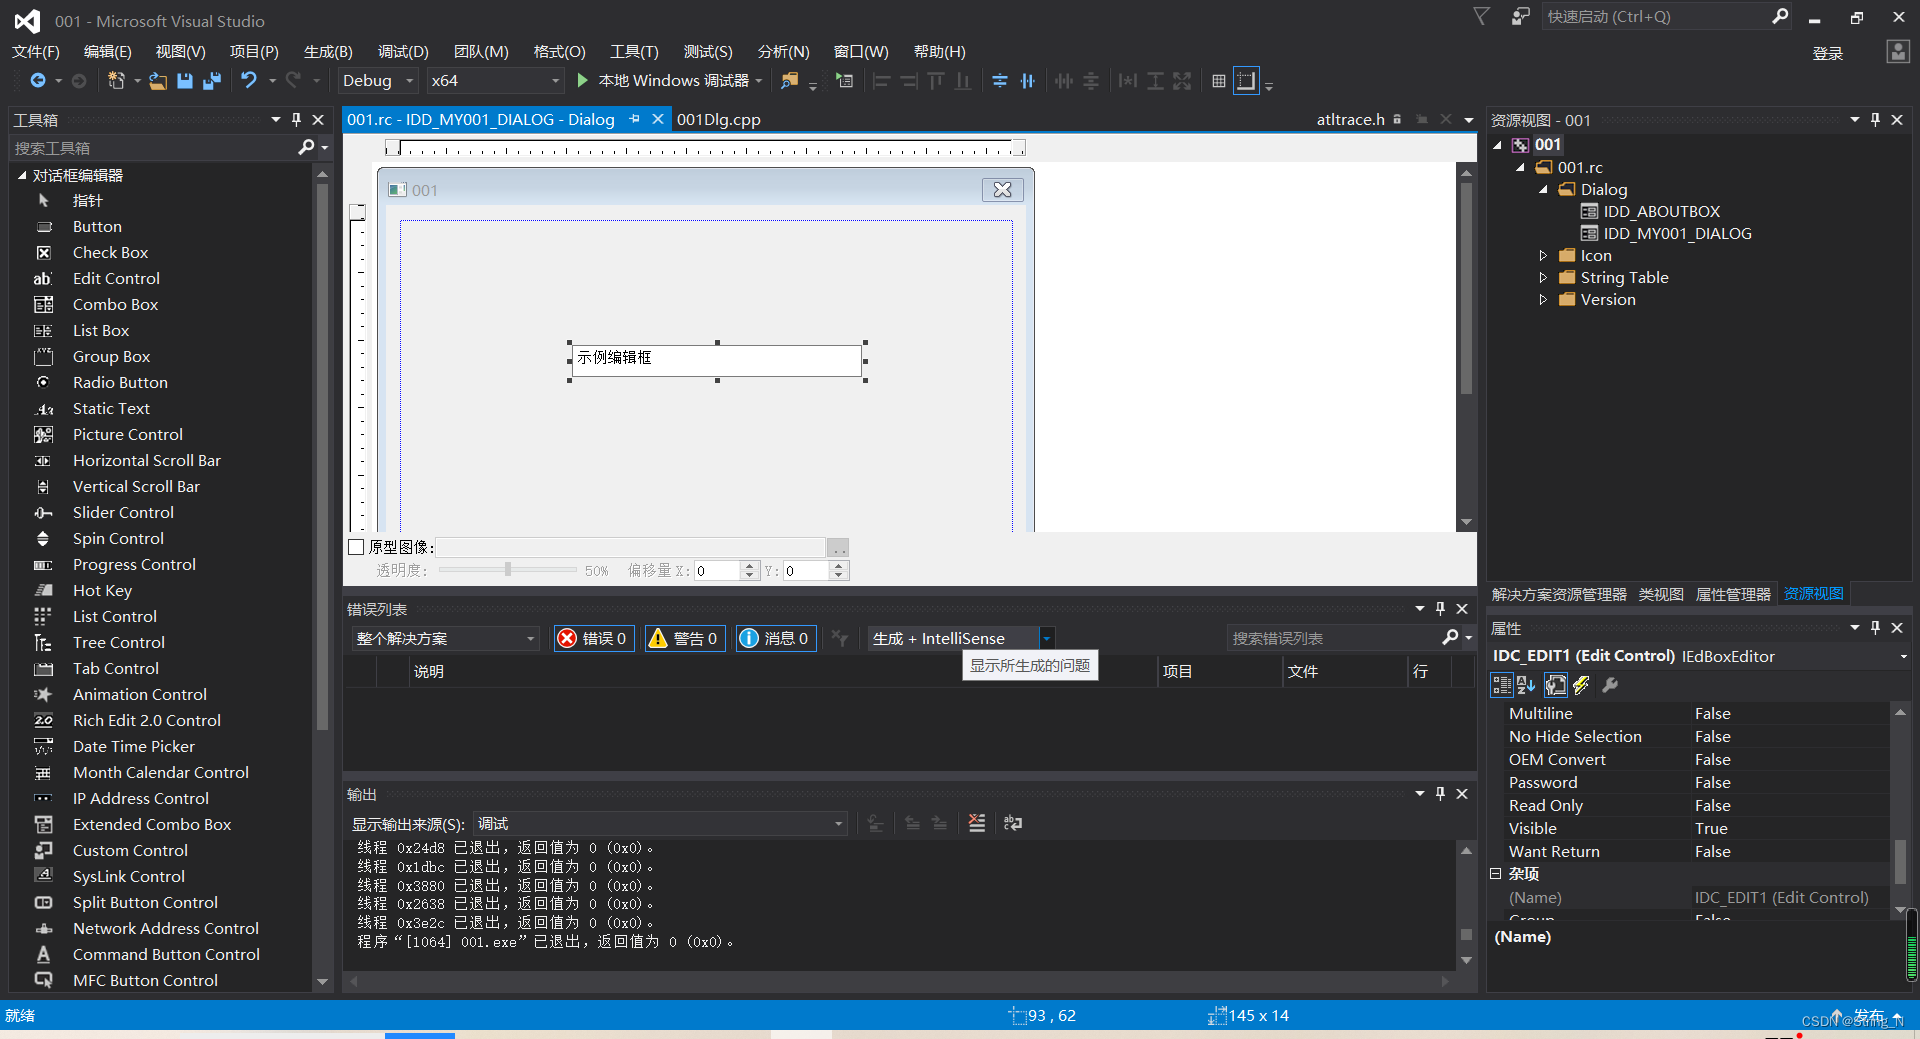The height and width of the screenshot is (1039, 1920).
Task: Pick the Combo Box tool in the Toolbox
Action: pos(117,304)
